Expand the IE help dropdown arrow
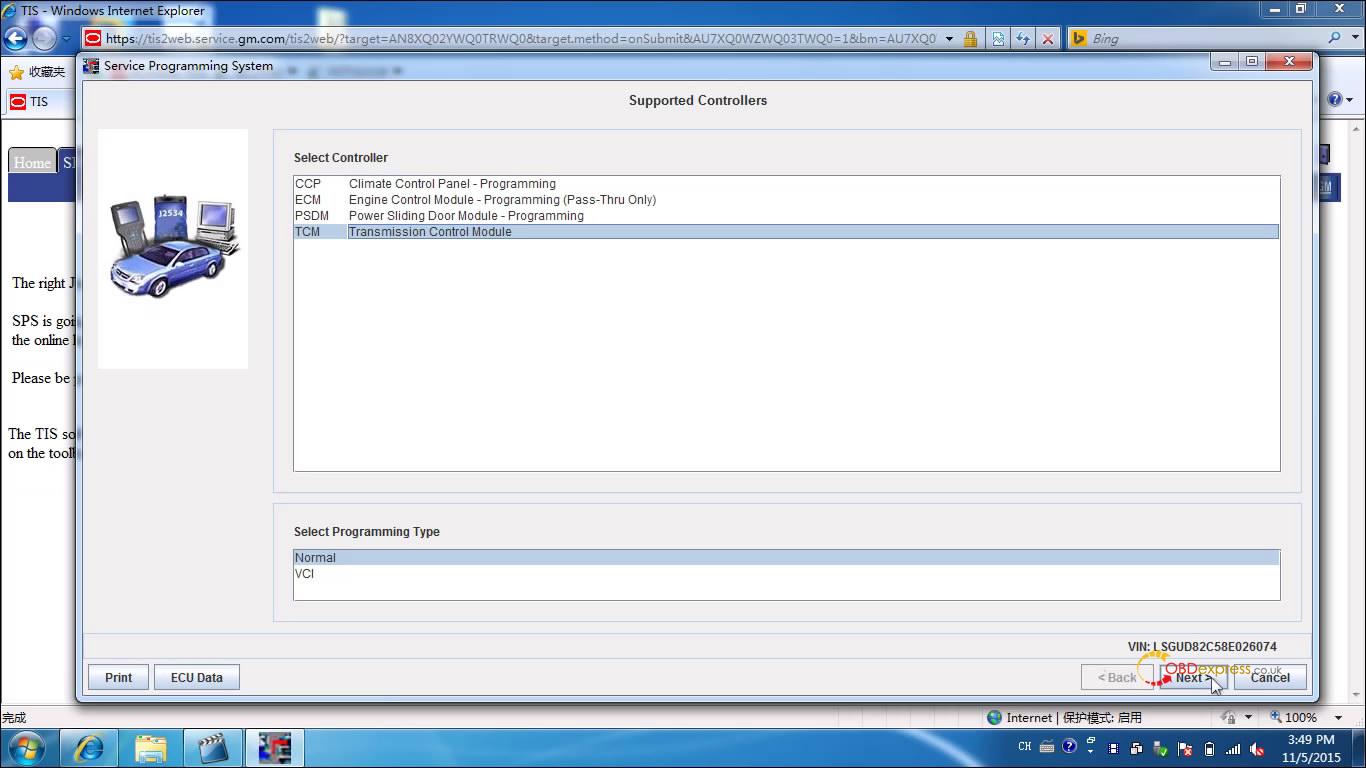The width and height of the screenshot is (1366, 768). click(1350, 100)
